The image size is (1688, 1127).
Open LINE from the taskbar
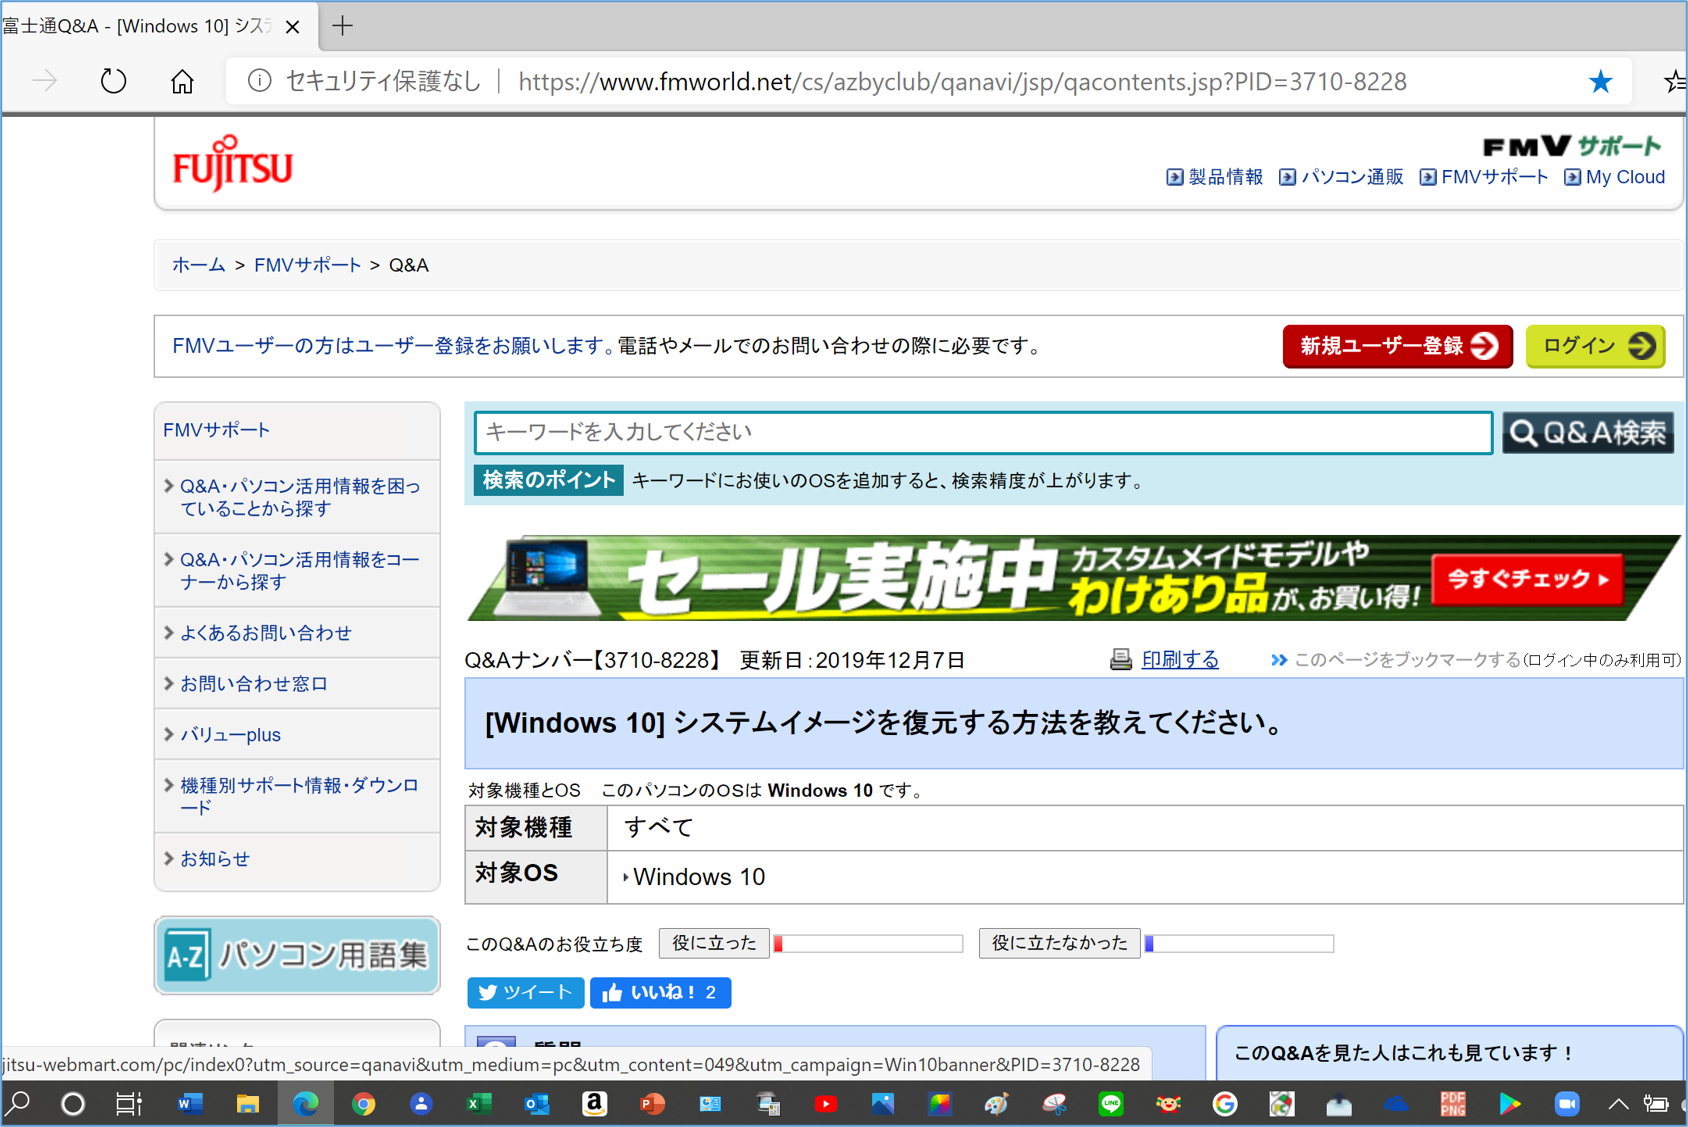[x=1111, y=1104]
